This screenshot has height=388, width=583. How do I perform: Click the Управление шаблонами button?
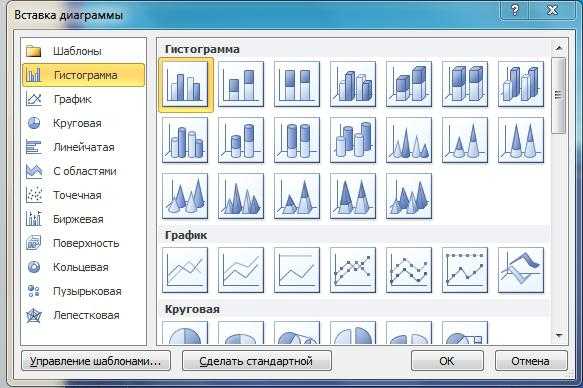coord(96,361)
